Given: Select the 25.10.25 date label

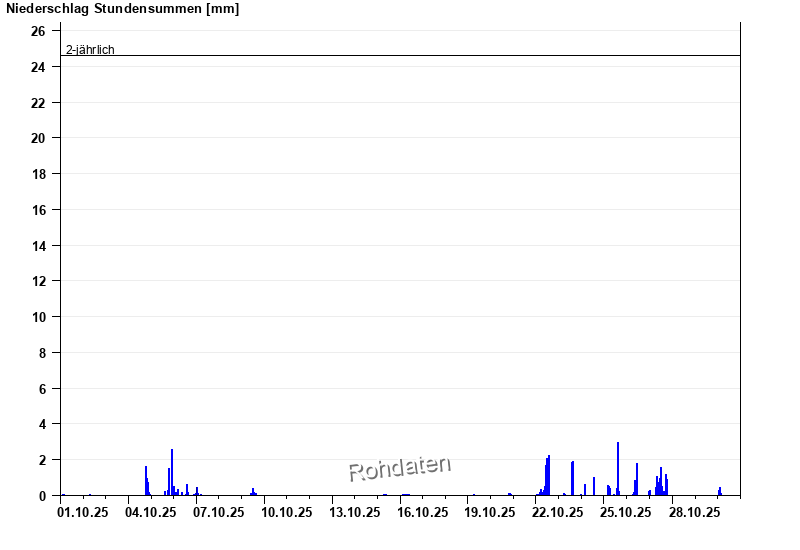Looking at the screenshot, I should click(626, 513).
